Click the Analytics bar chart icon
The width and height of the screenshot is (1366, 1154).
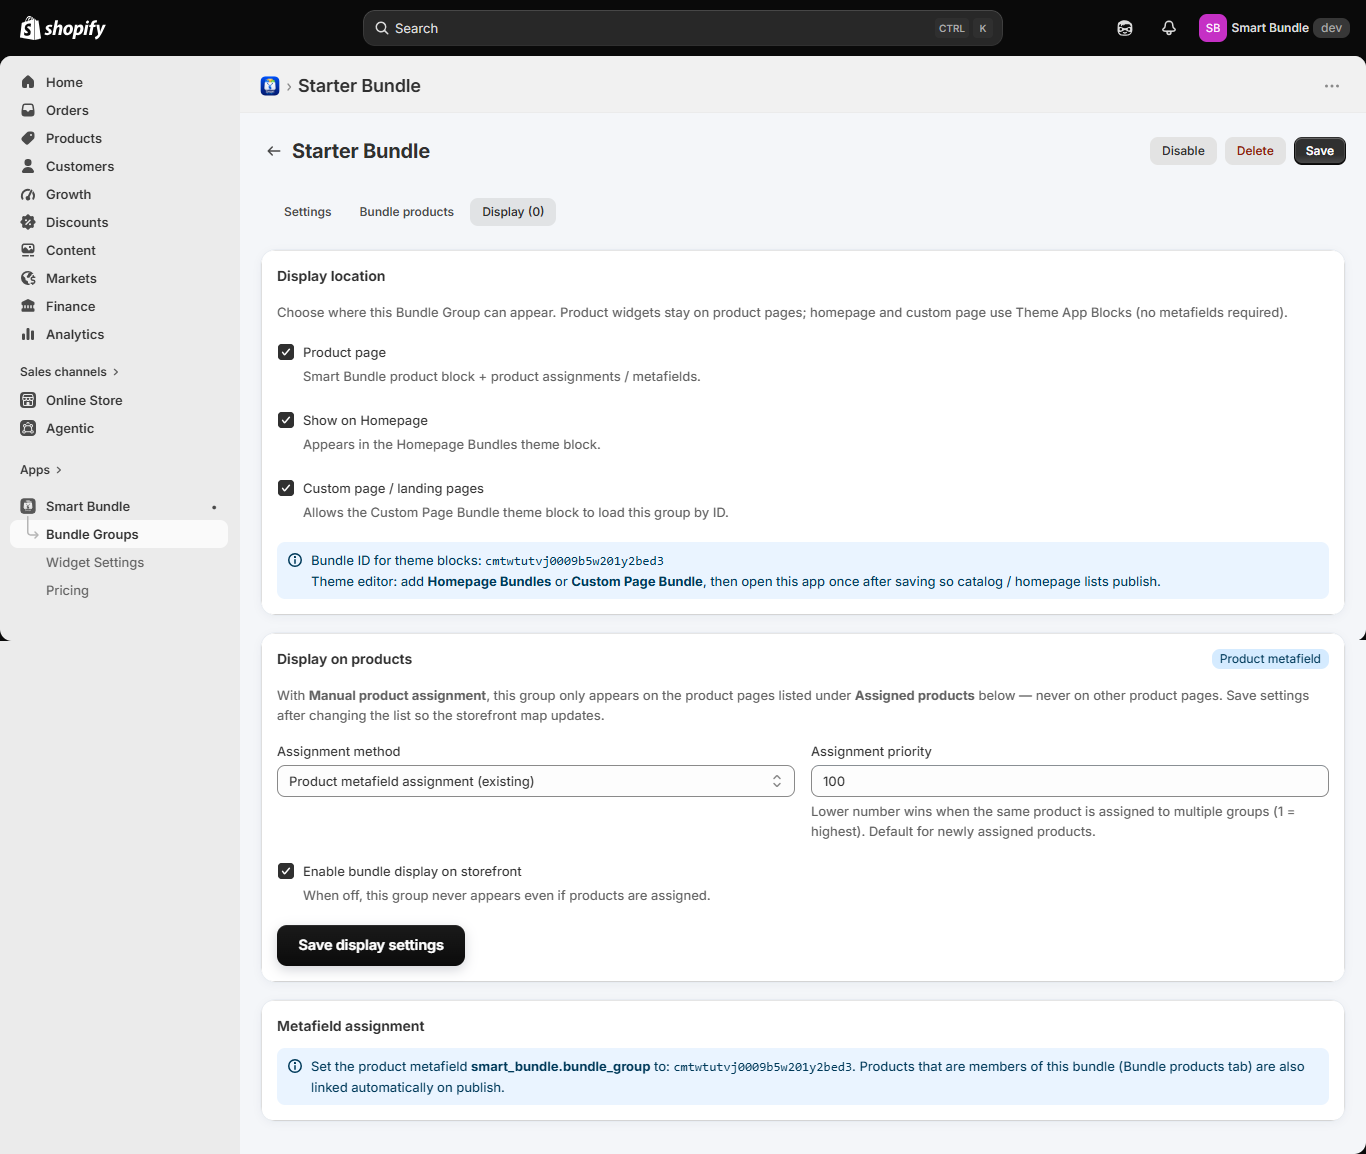[x=28, y=334]
